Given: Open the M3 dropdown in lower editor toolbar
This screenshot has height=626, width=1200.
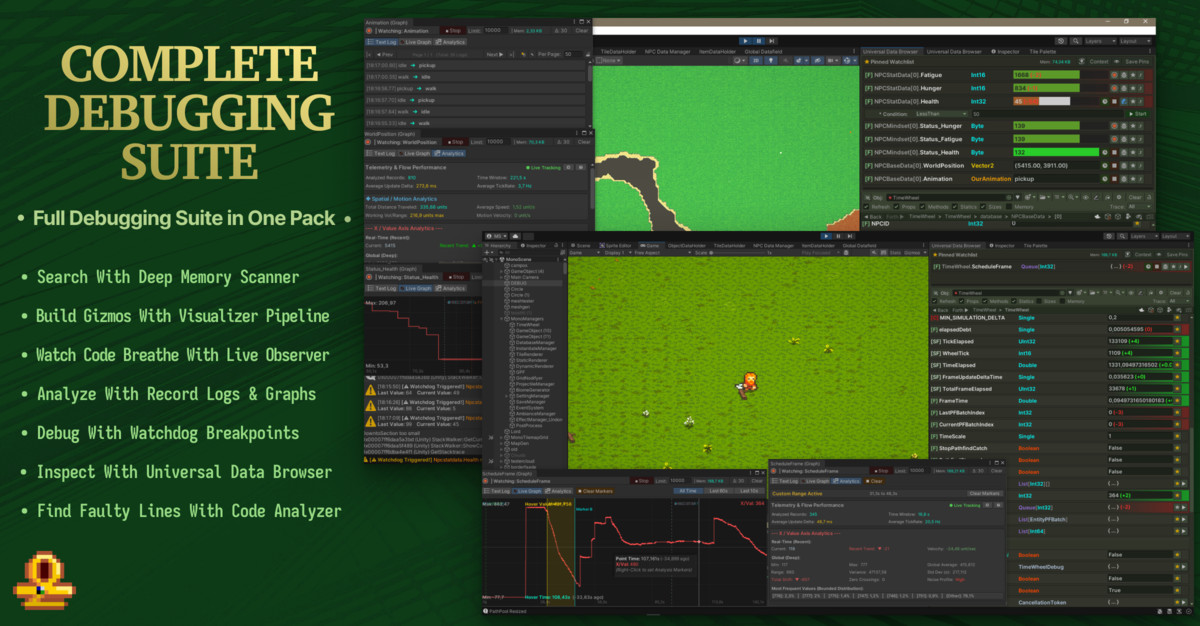Looking at the screenshot, I should 496,236.
